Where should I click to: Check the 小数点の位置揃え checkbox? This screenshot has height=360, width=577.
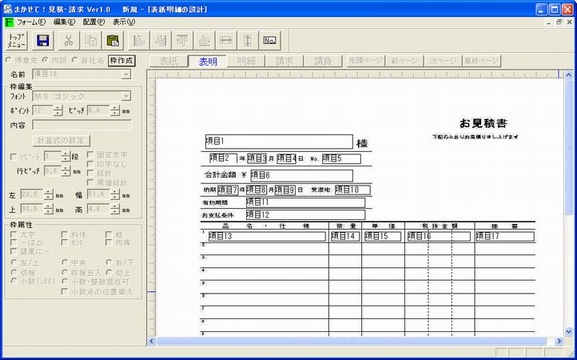64,292
